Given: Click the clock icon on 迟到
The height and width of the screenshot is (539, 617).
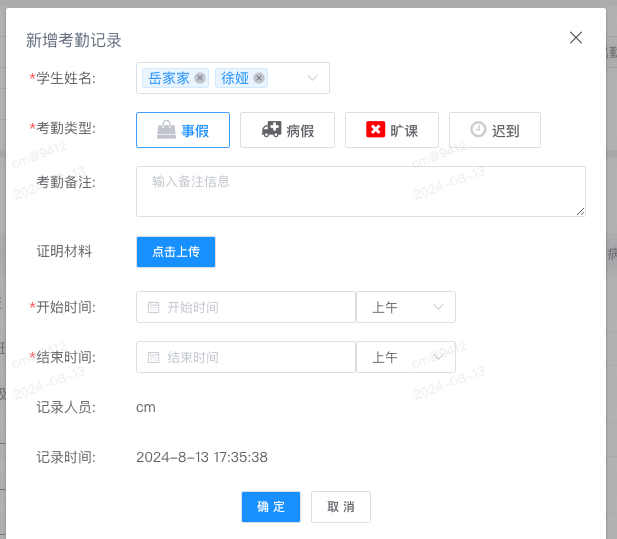Looking at the screenshot, I should 478,129.
